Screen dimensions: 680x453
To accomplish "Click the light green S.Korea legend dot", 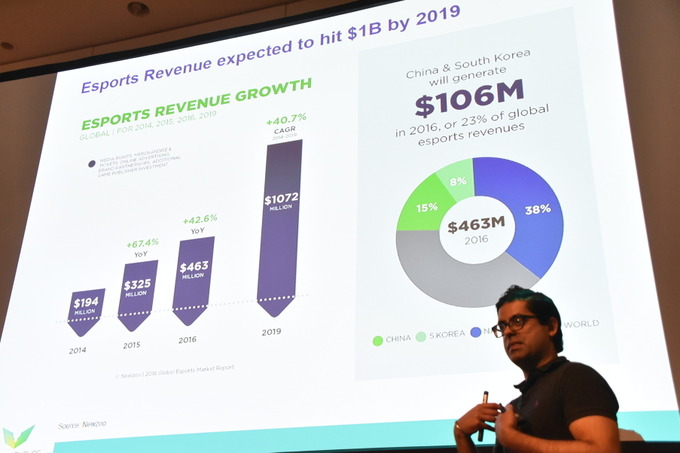I will click(421, 336).
